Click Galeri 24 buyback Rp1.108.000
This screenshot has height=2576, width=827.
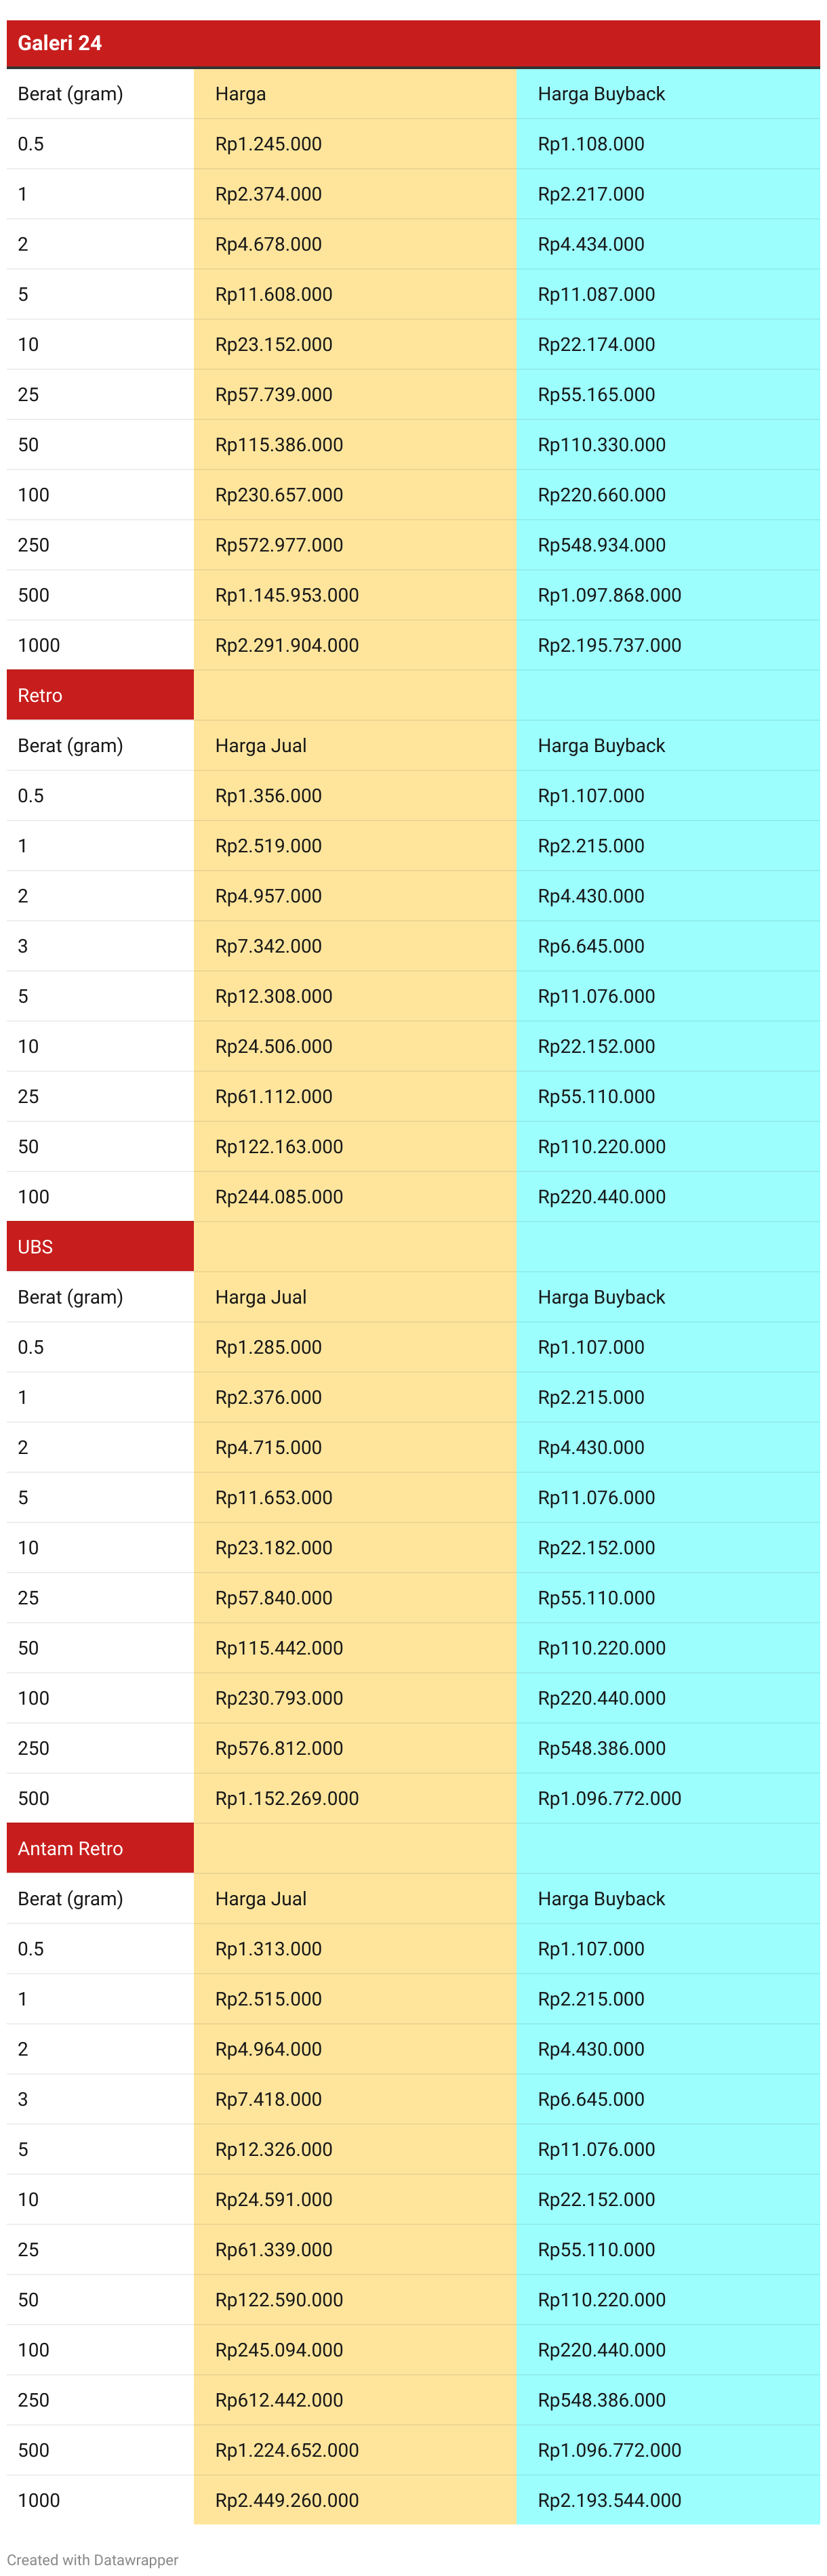(591, 144)
